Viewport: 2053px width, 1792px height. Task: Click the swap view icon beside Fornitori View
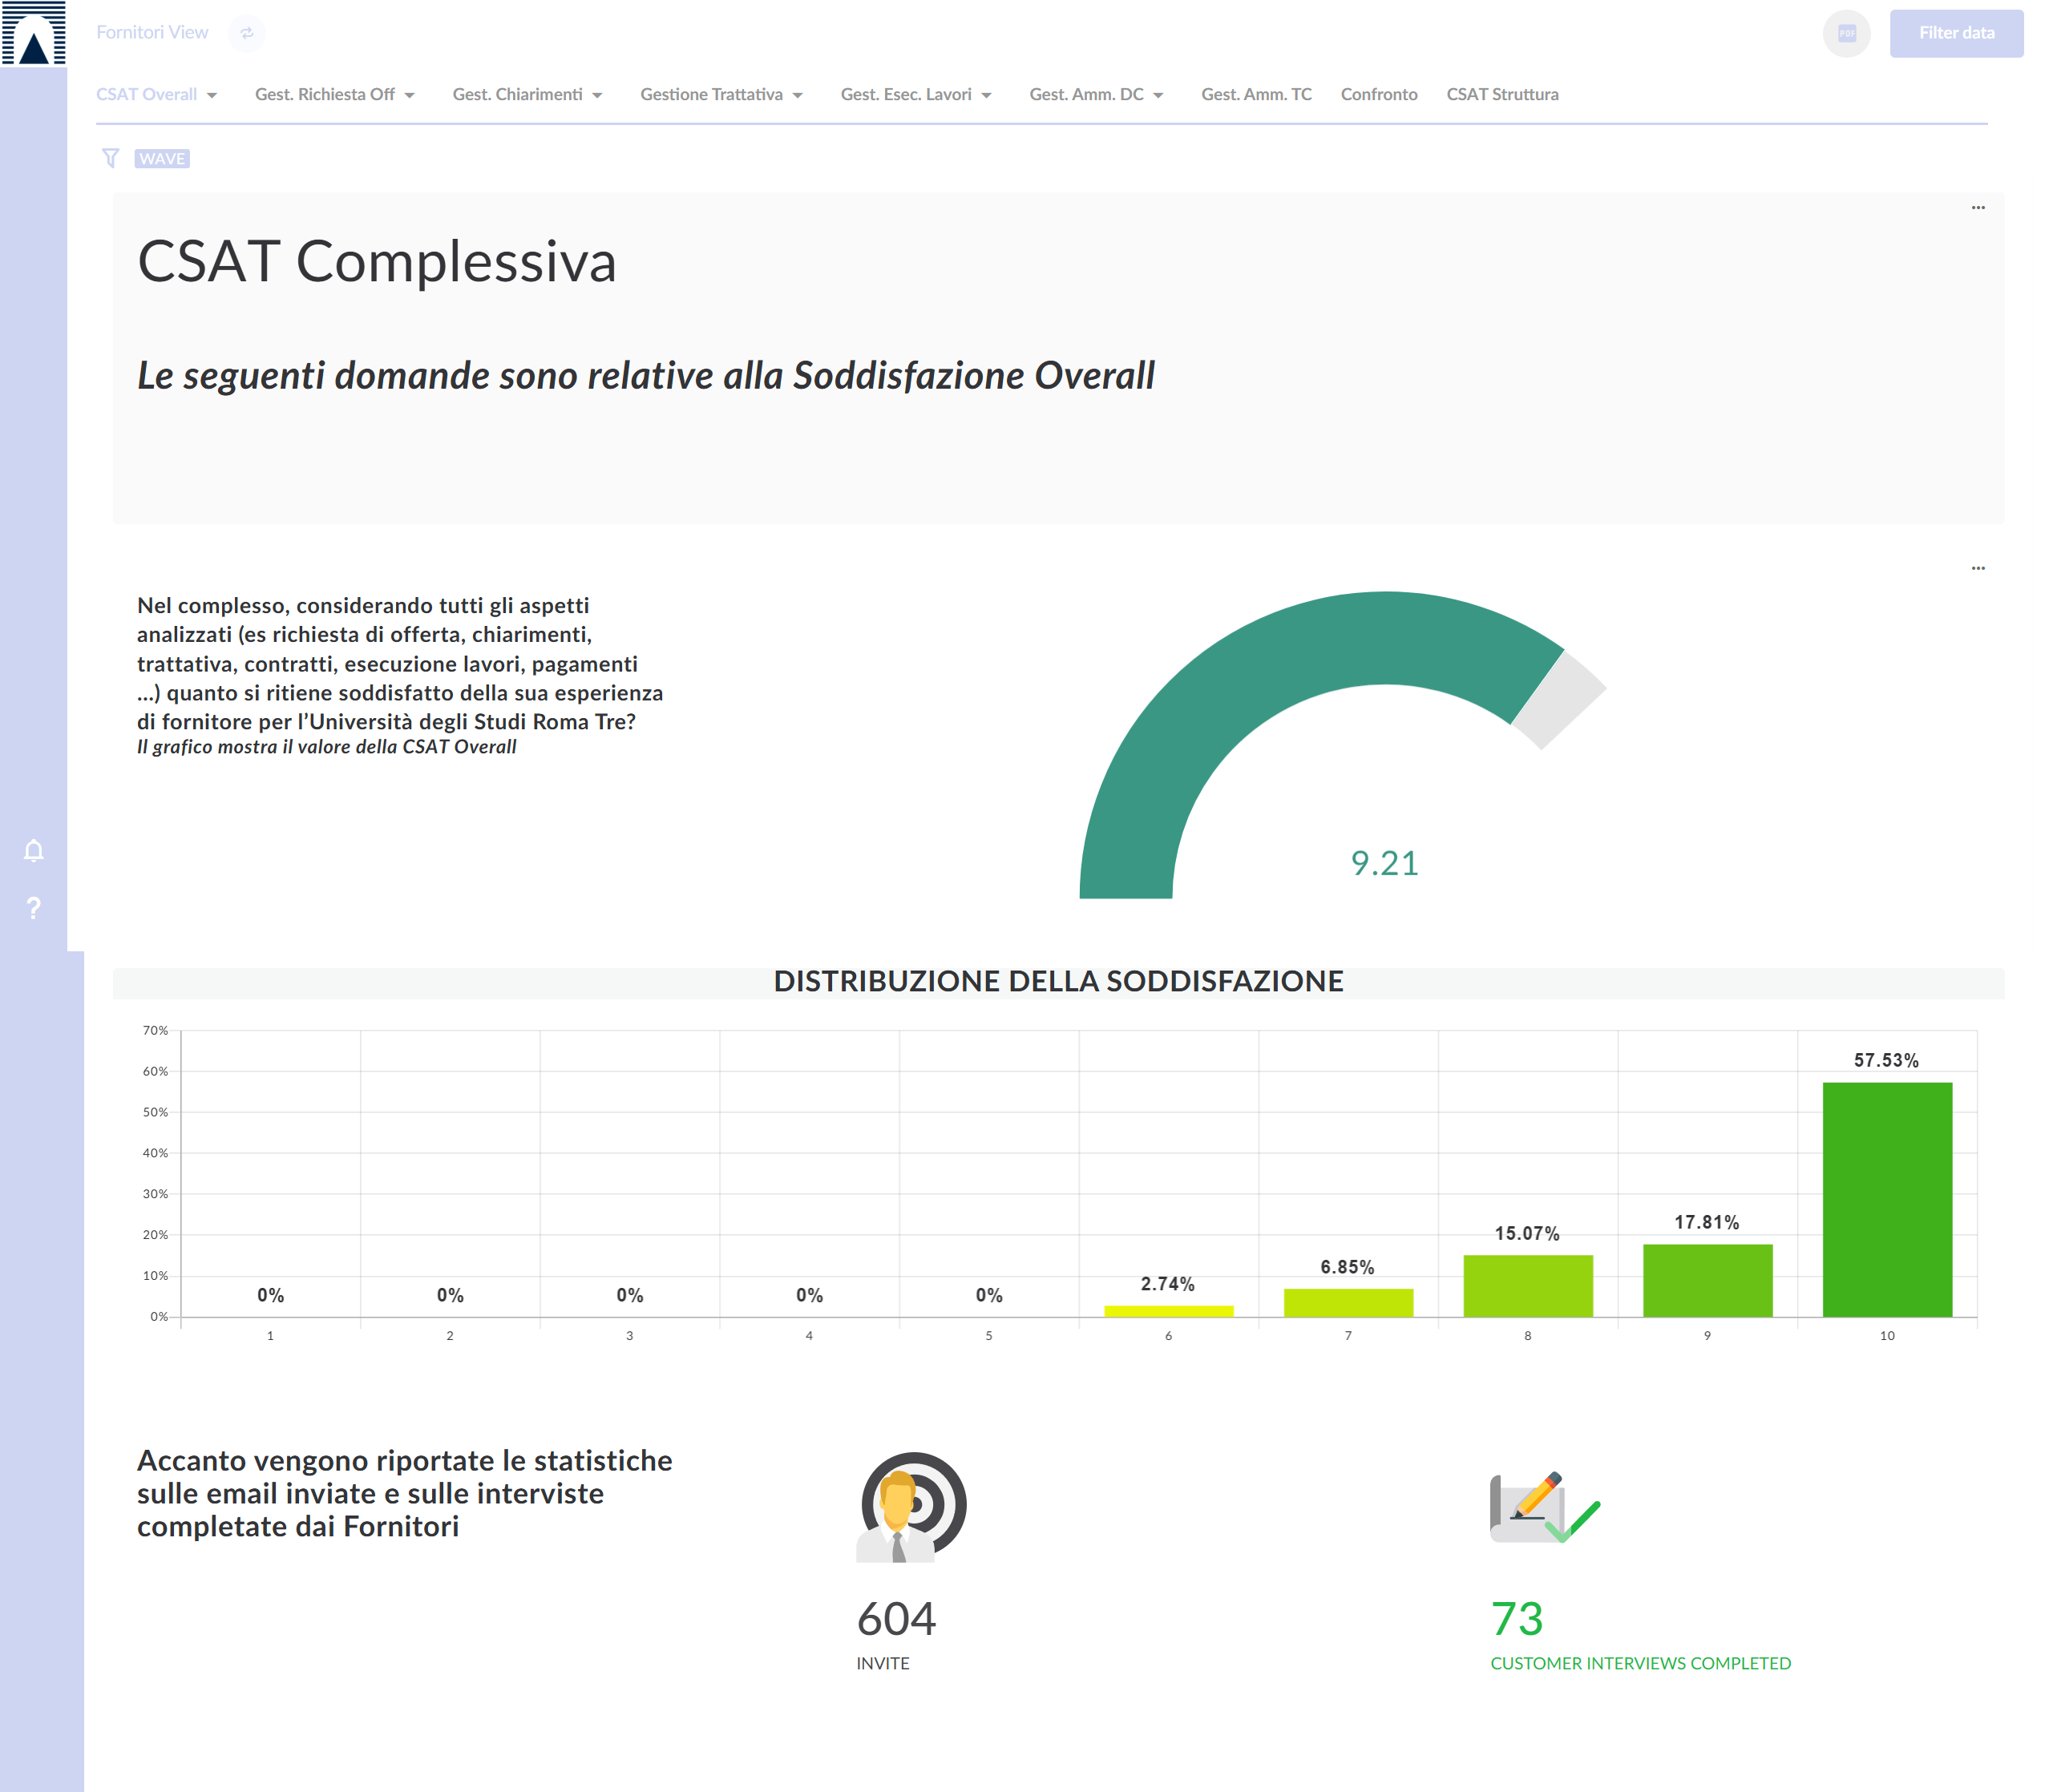[246, 33]
